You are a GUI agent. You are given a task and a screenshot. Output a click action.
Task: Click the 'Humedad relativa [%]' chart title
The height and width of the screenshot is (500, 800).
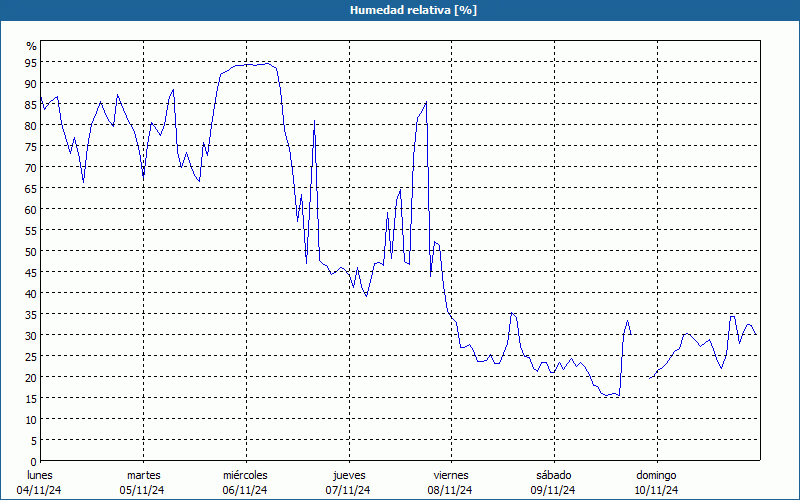click(413, 10)
